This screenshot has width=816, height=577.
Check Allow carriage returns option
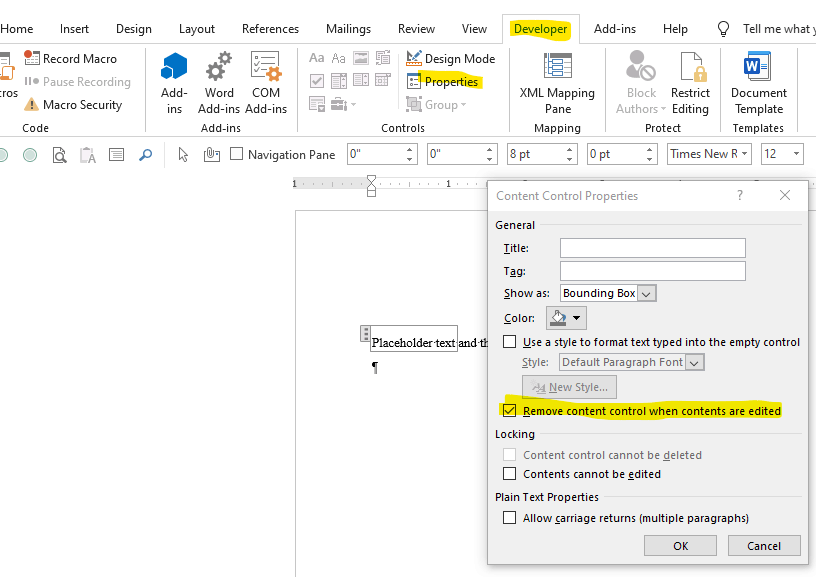point(509,518)
